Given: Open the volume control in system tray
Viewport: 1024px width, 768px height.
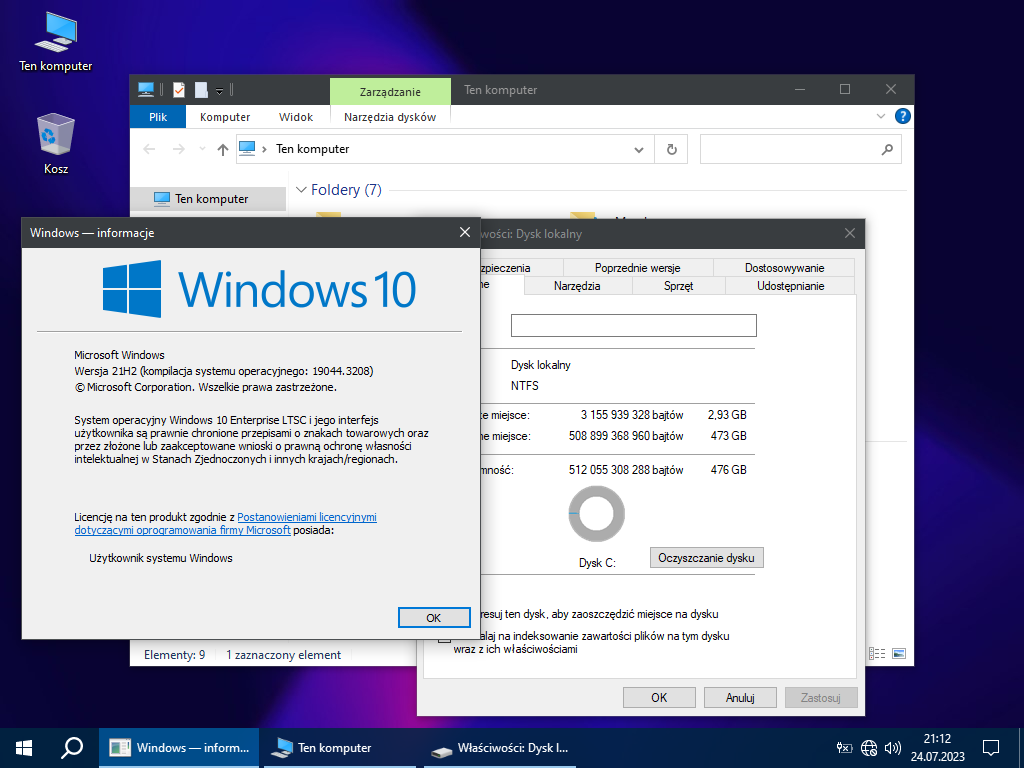Looking at the screenshot, I should point(893,747).
